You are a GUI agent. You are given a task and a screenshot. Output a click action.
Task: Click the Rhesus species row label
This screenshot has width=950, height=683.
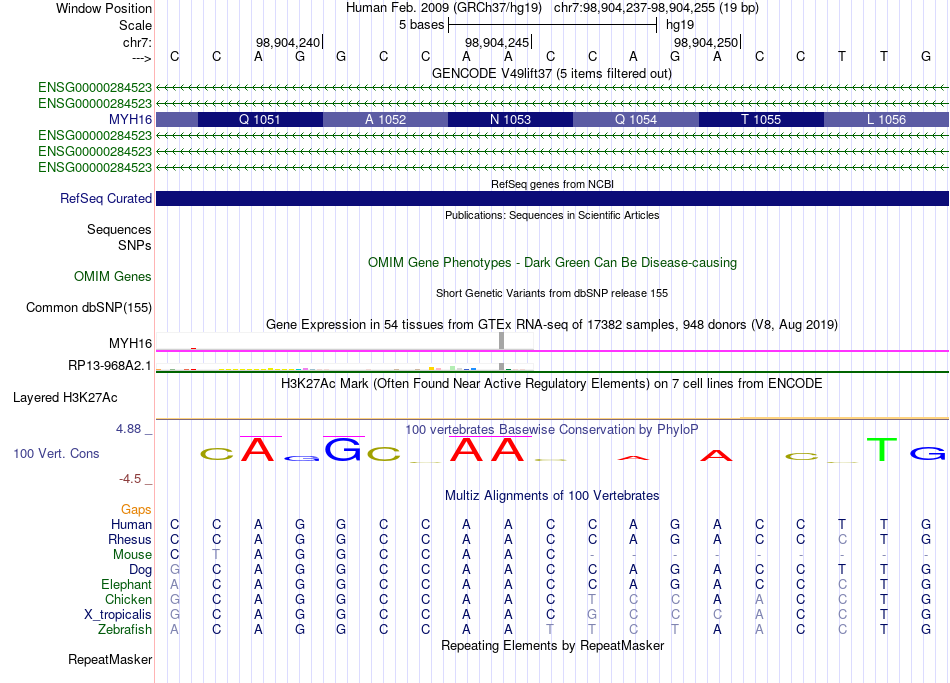click(x=130, y=539)
